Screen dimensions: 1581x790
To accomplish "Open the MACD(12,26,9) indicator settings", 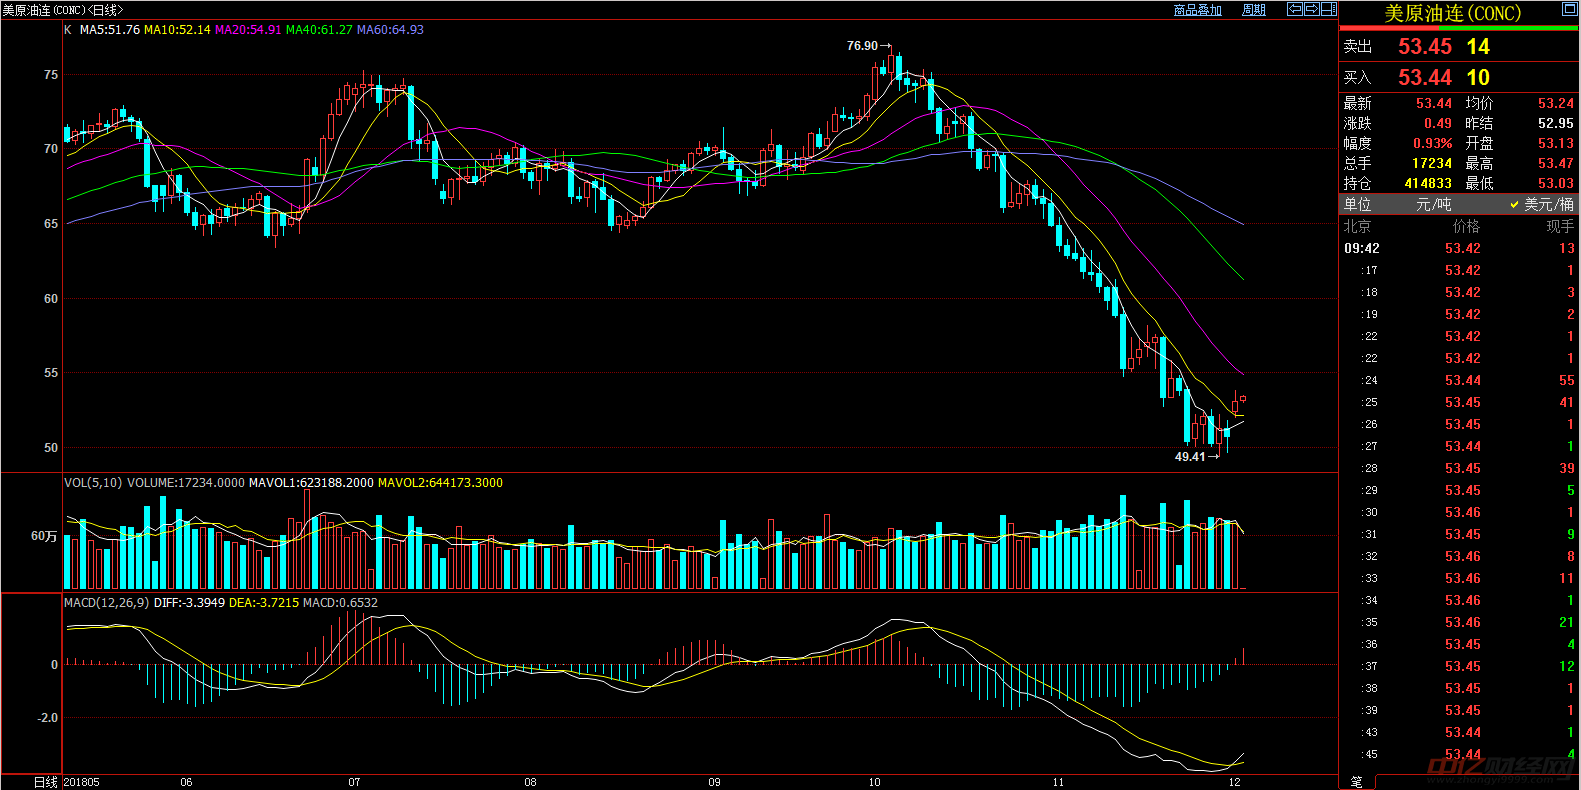I will [106, 603].
